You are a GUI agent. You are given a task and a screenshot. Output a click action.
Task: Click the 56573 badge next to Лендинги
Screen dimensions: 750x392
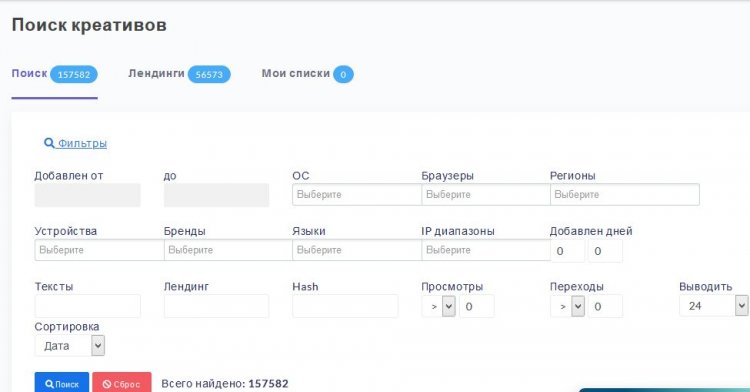click(209, 75)
